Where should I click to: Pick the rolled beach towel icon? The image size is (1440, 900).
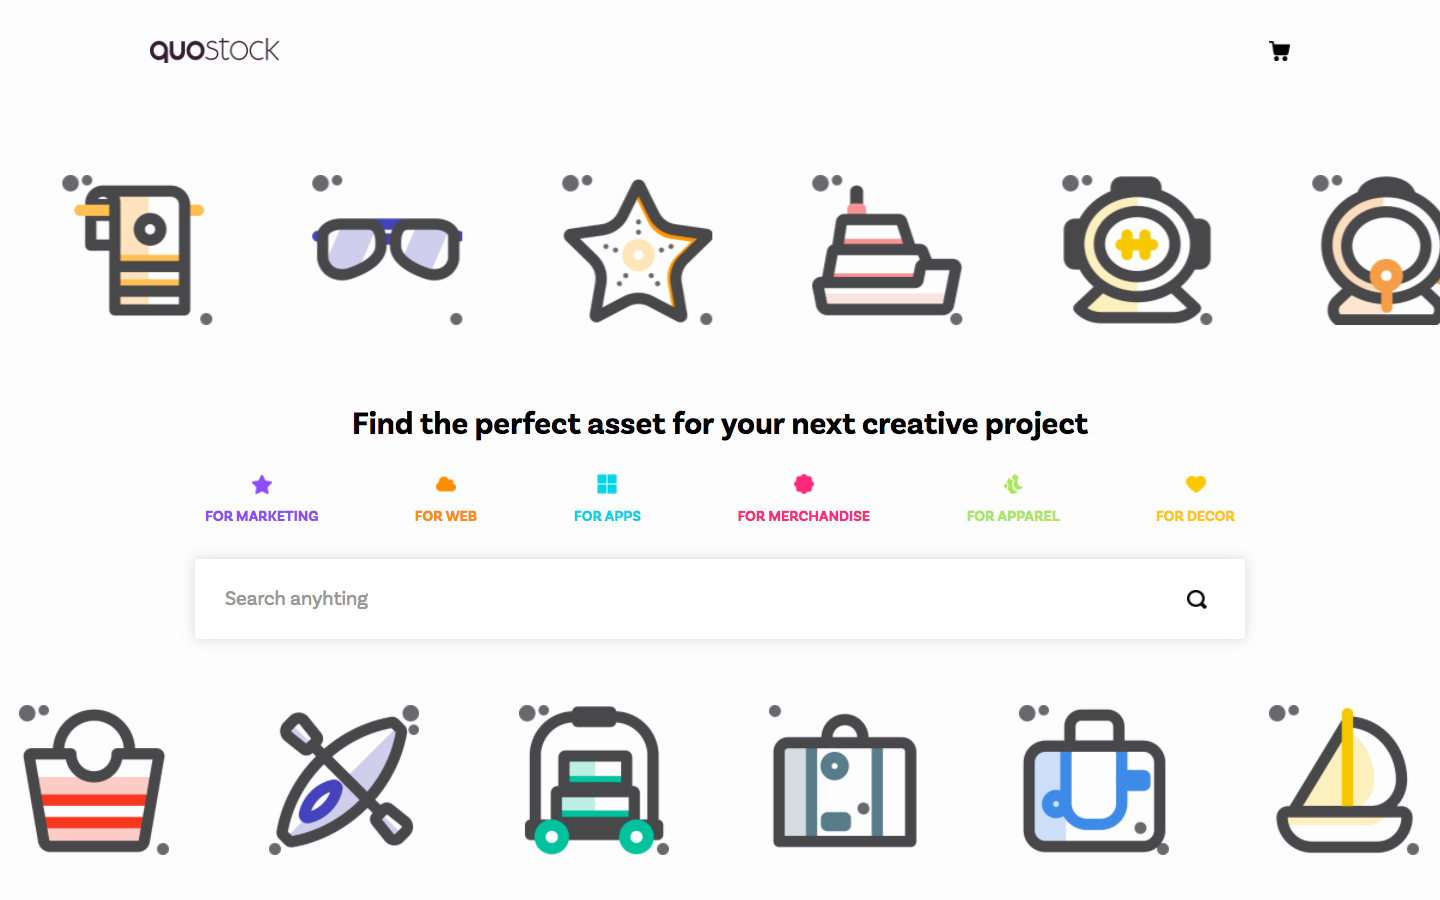(138, 249)
